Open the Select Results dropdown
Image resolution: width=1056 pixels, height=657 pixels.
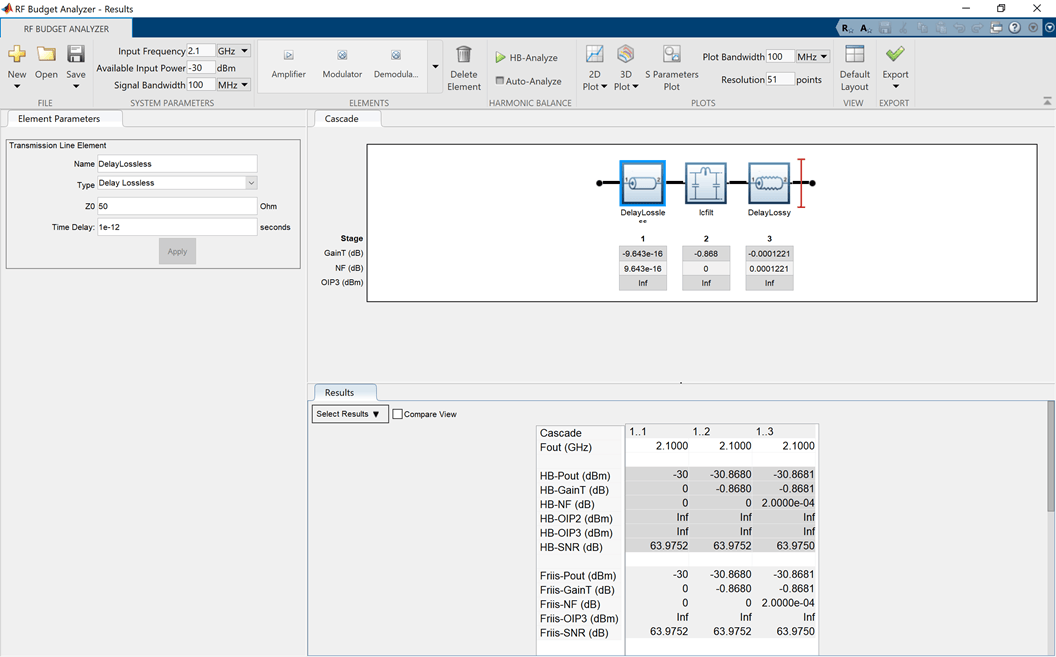coord(350,414)
